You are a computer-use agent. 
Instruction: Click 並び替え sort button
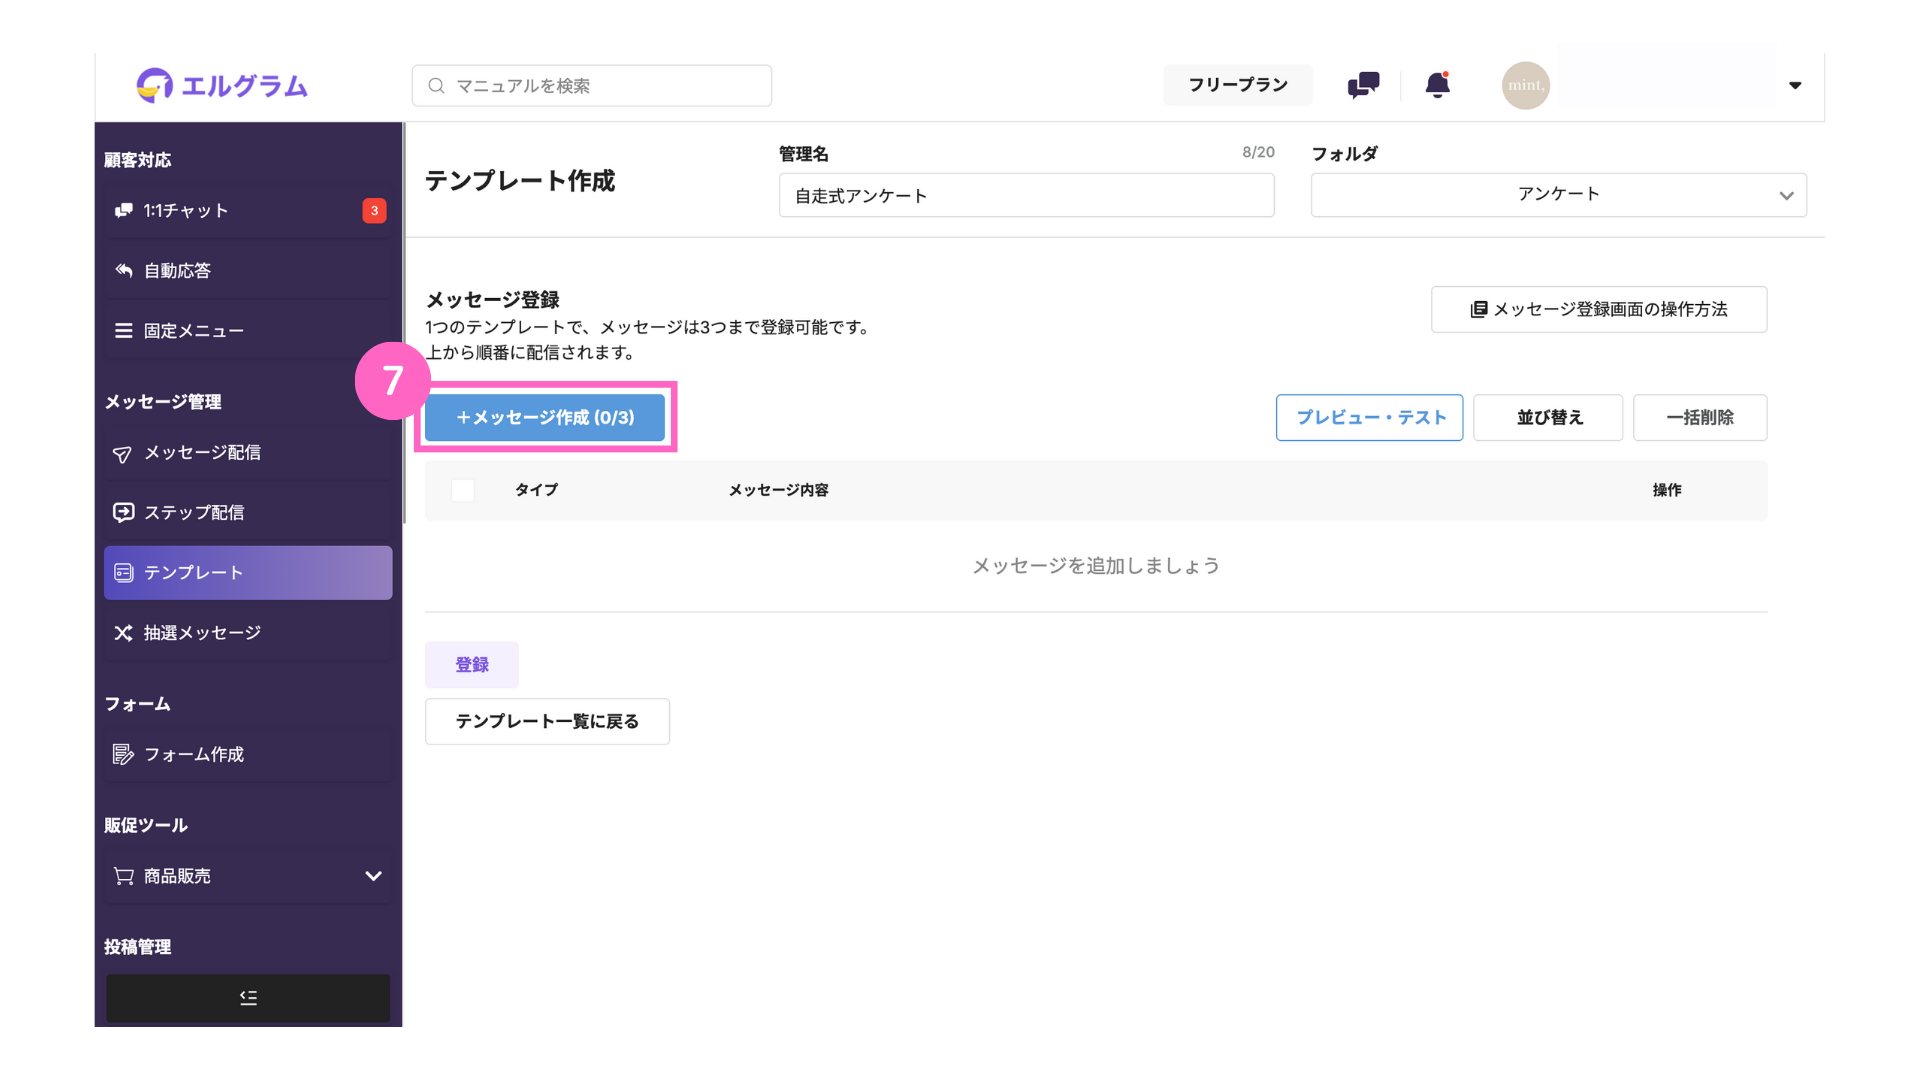1548,417
